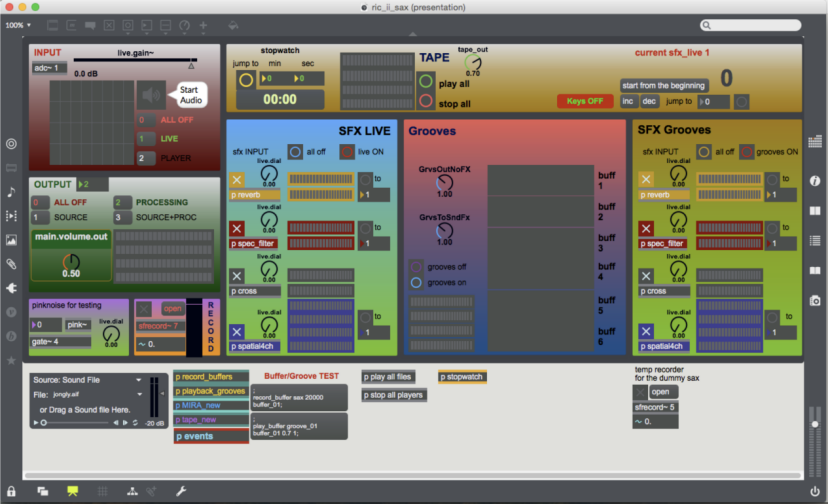Click the paperclip icon in left sidebar
829x504 pixels.
pos(11,264)
